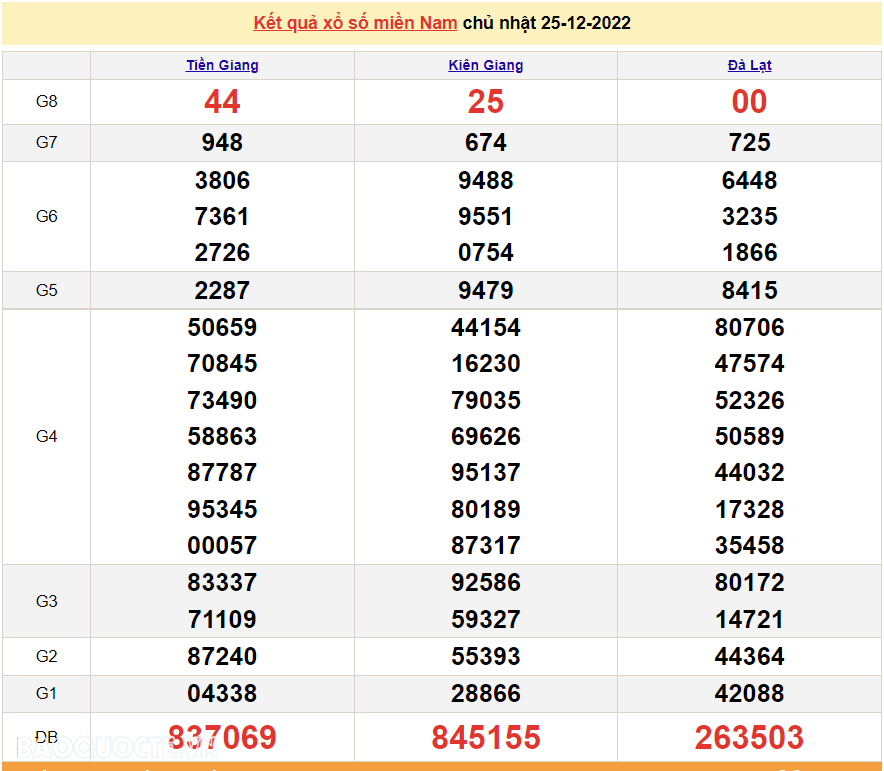
Task: Select the G6 row label
Action: coord(47,217)
